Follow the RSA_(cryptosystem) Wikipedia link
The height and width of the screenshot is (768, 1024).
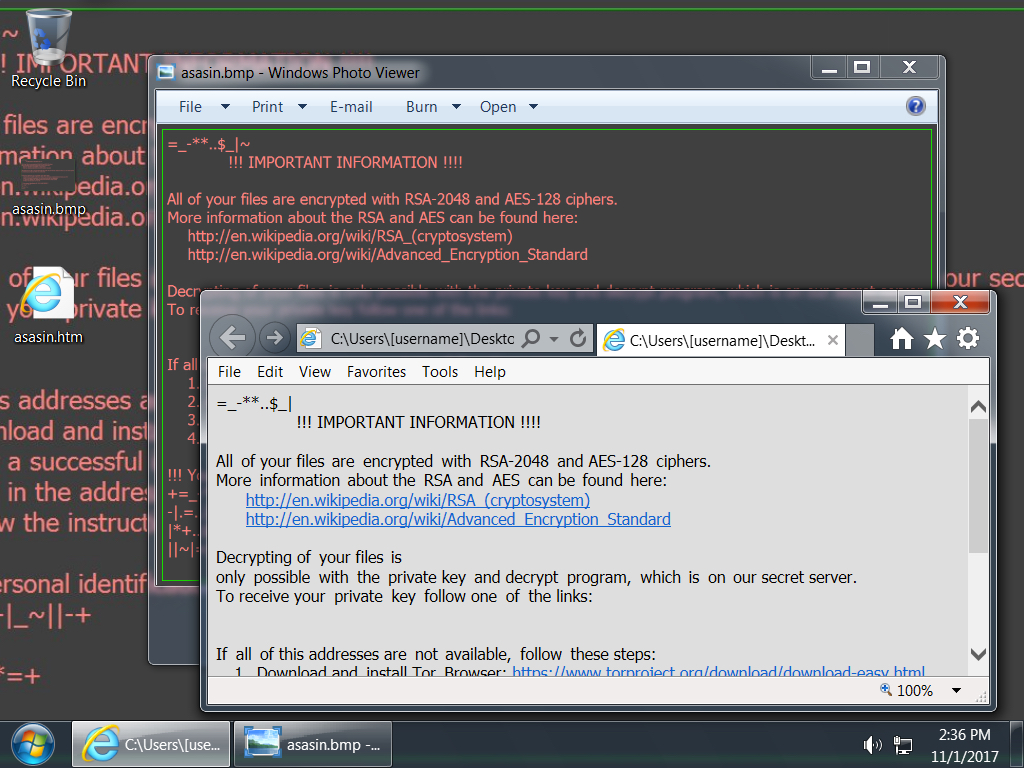[x=418, y=500]
